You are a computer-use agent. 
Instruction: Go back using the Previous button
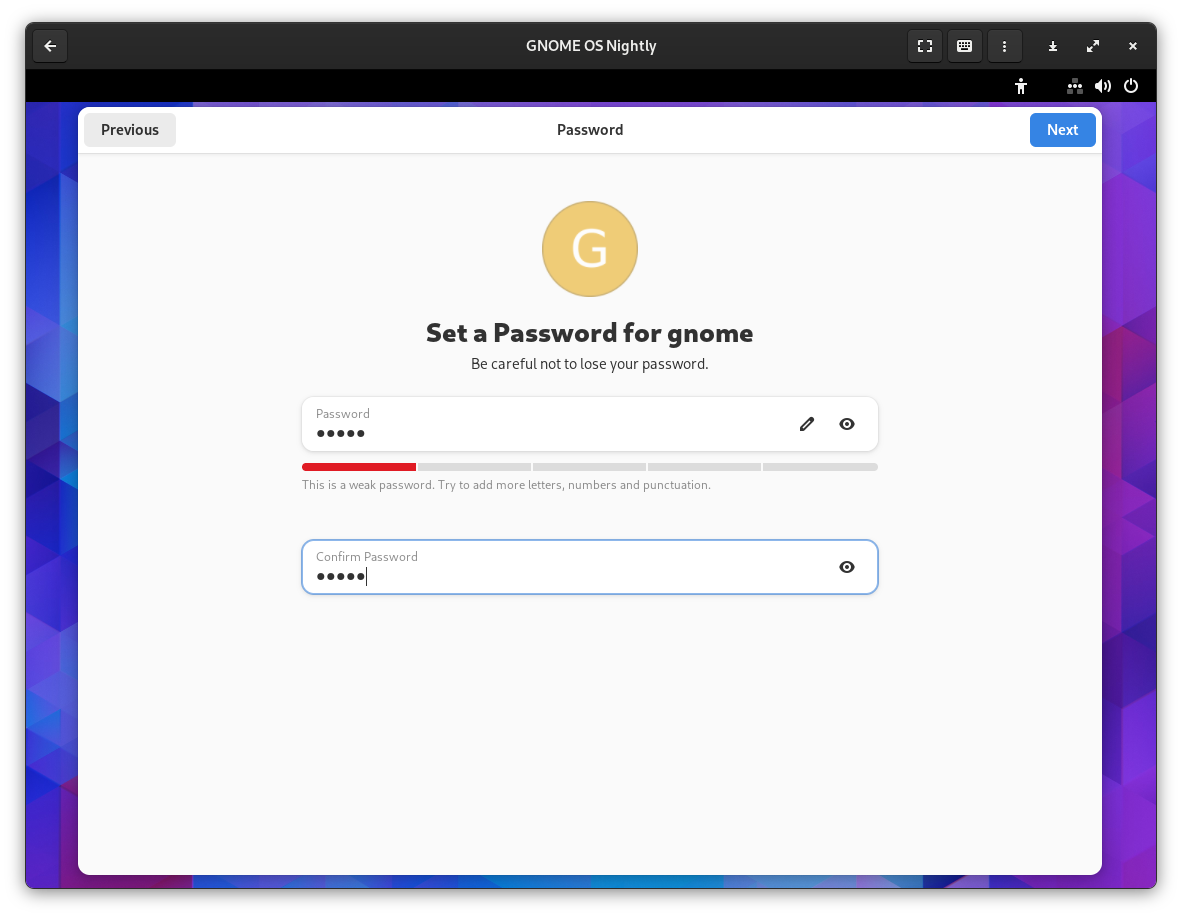click(129, 129)
